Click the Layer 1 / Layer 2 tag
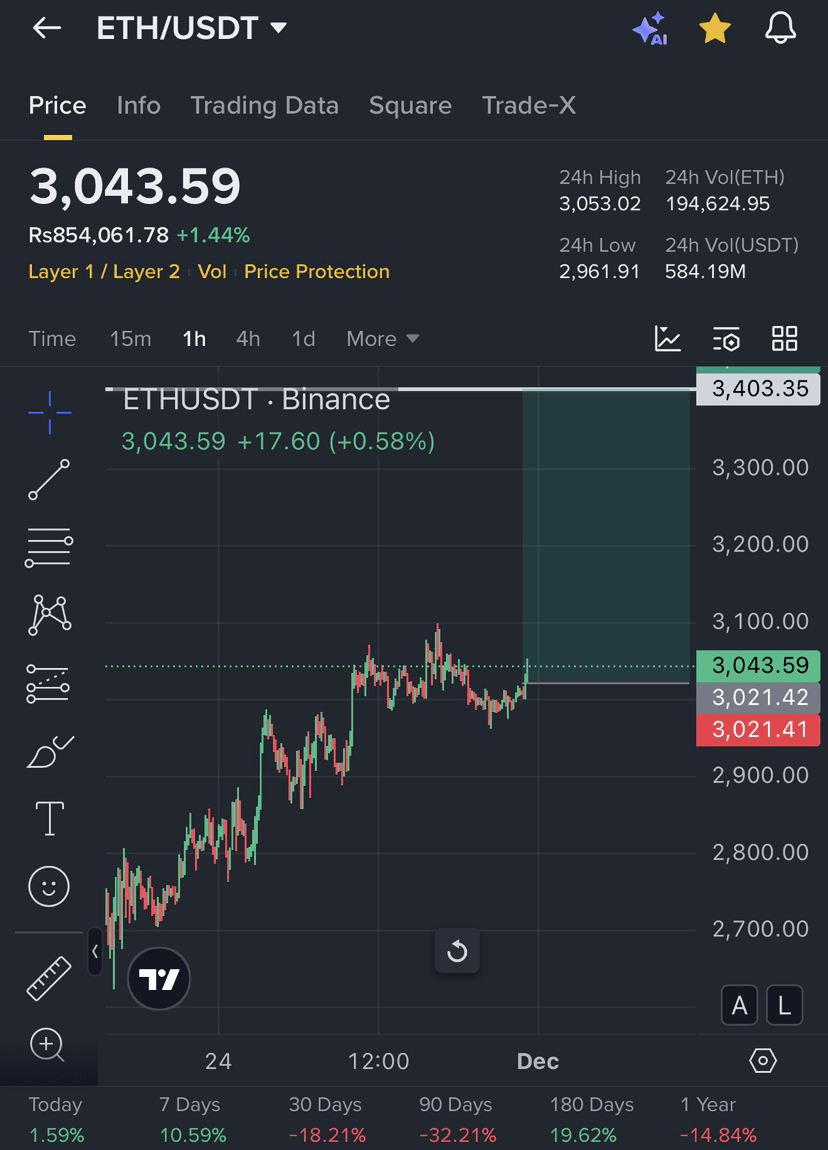The width and height of the screenshot is (828, 1150). tap(104, 271)
